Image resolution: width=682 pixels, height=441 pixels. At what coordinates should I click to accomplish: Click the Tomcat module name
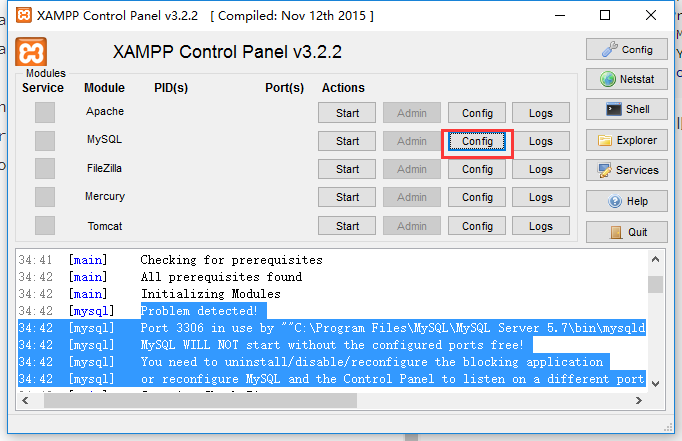105,226
